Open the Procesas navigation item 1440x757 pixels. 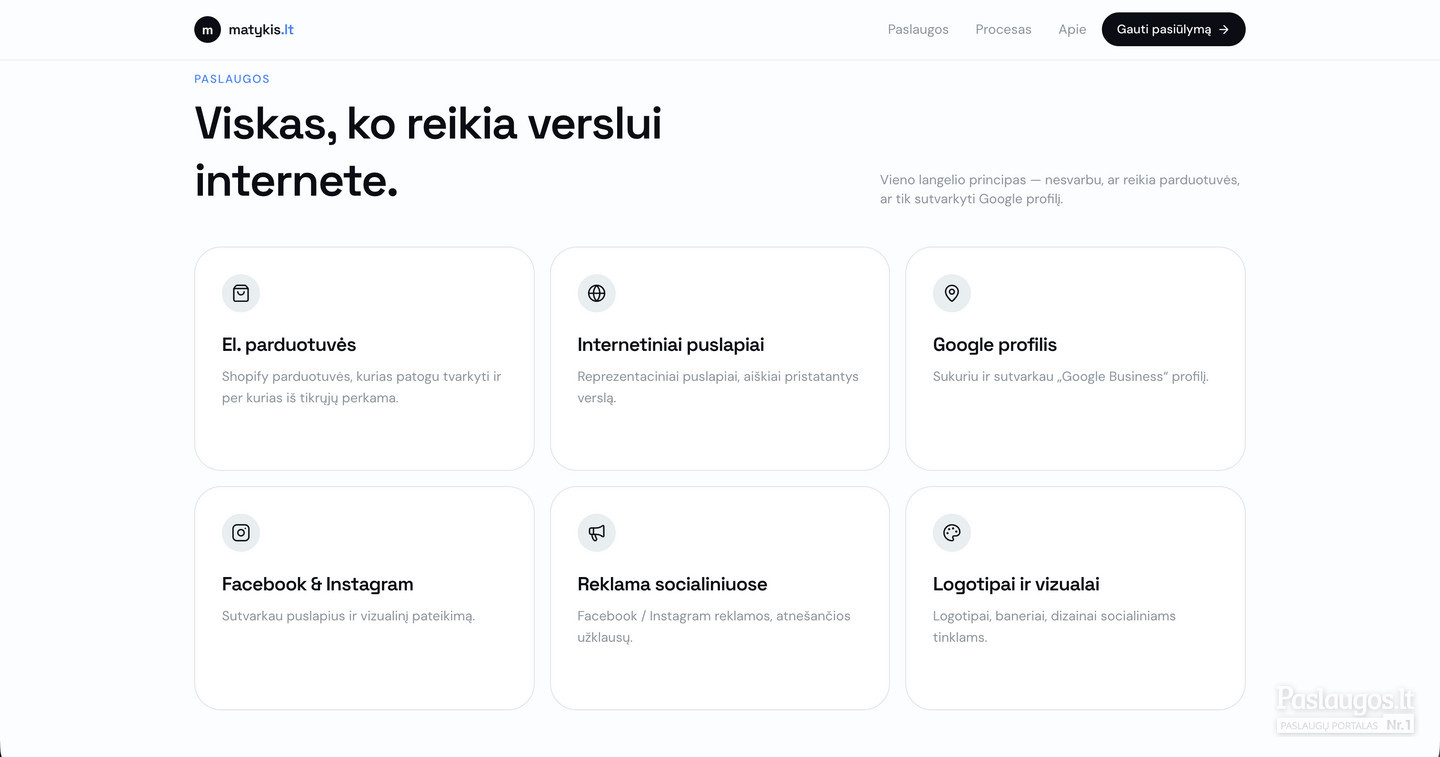(1003, 30)
